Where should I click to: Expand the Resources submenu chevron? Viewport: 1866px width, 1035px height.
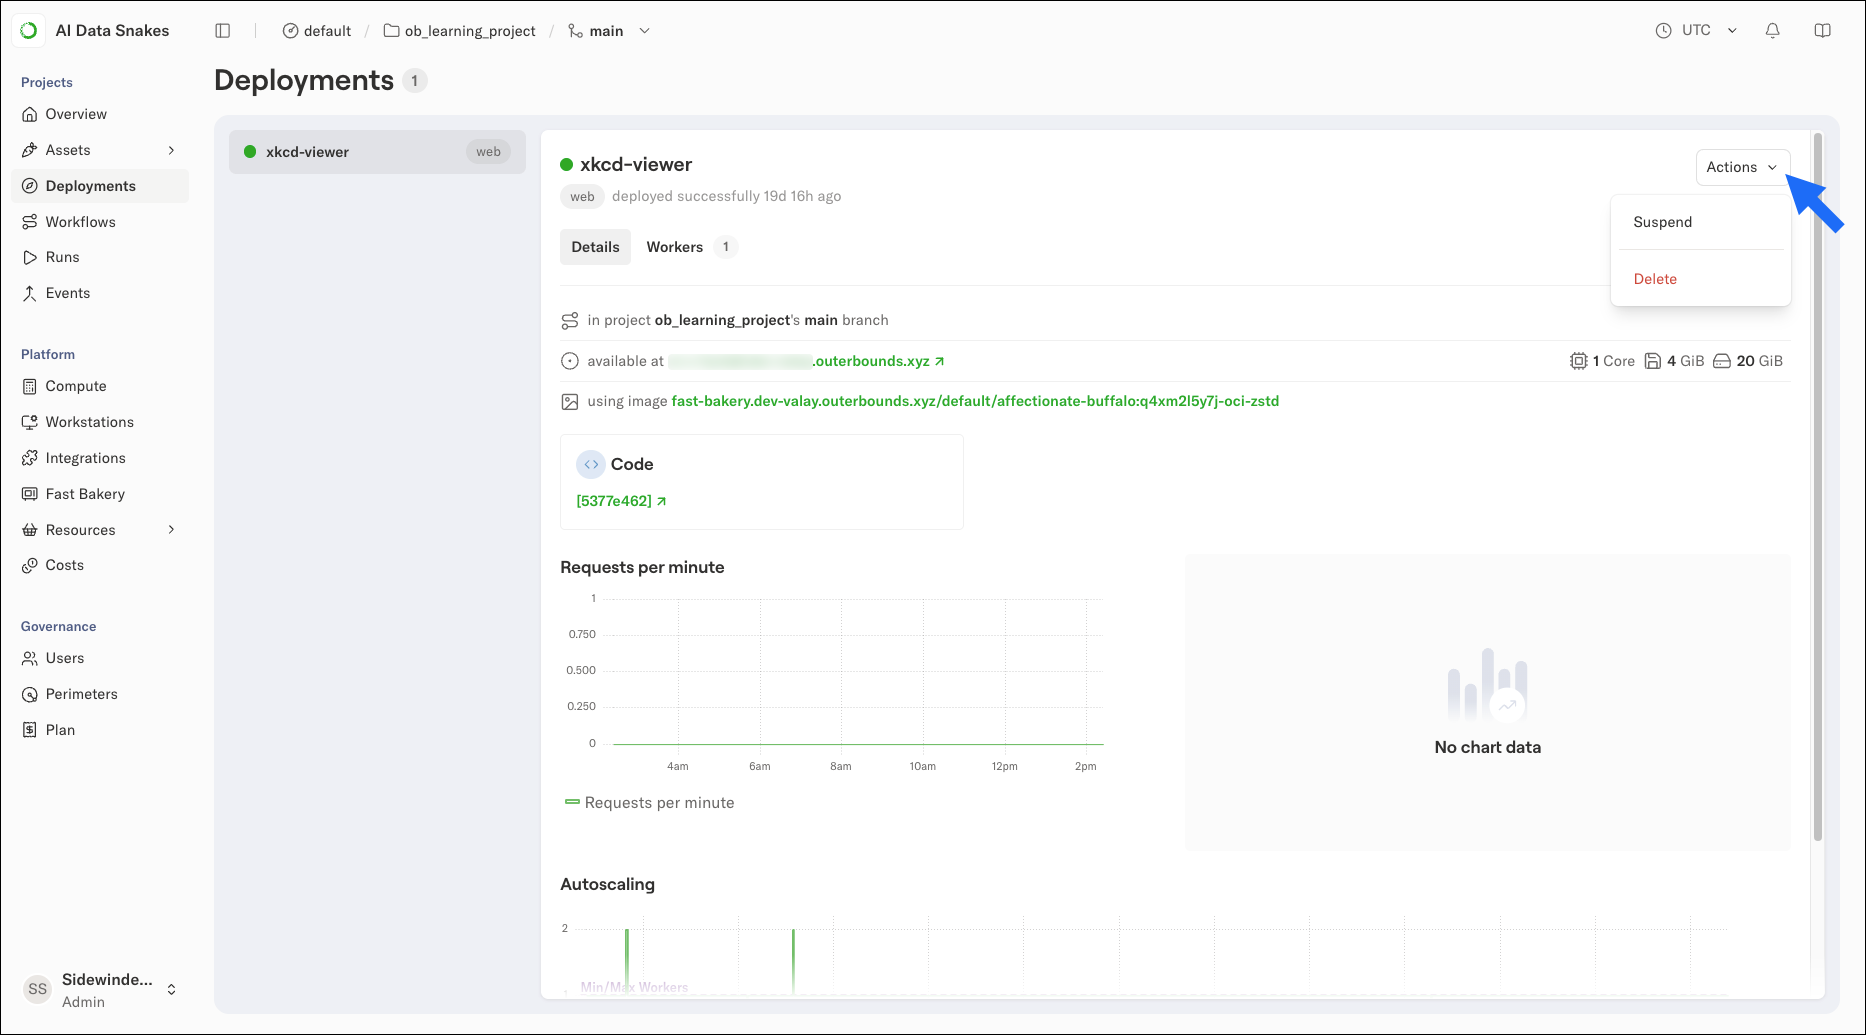[x=171, y=530]
